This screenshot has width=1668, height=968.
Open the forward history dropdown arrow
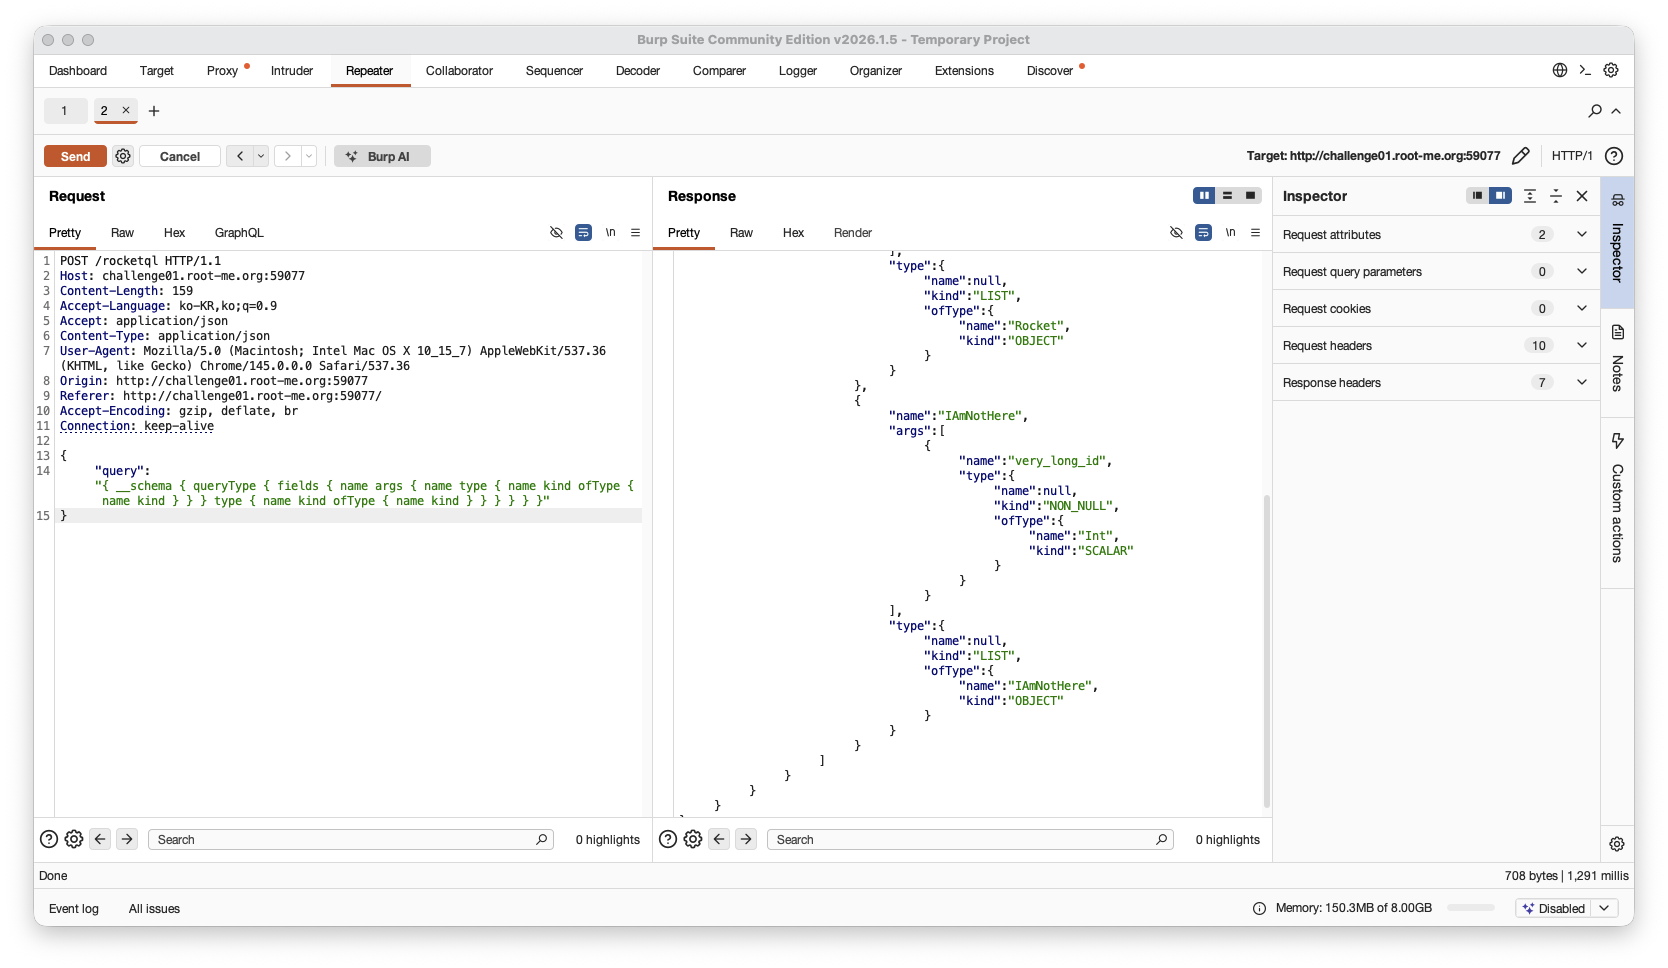(309, 156)
